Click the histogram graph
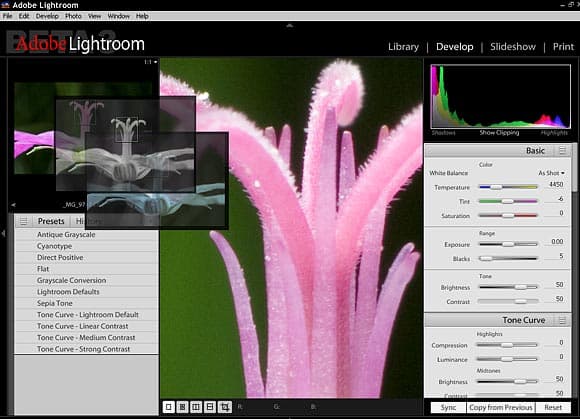Screen dimensions: 580x419 coord(500,96)
